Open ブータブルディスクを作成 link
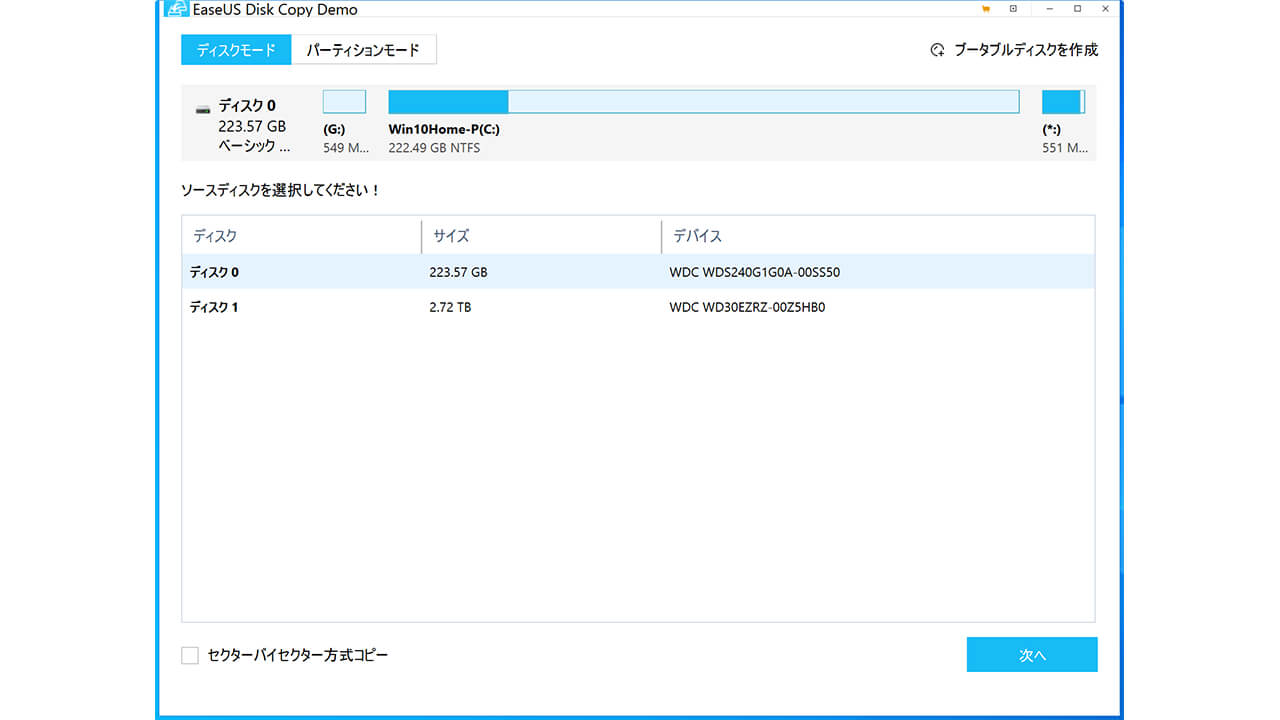Viewport: 1280px width, 720px height. (1026, 50)
